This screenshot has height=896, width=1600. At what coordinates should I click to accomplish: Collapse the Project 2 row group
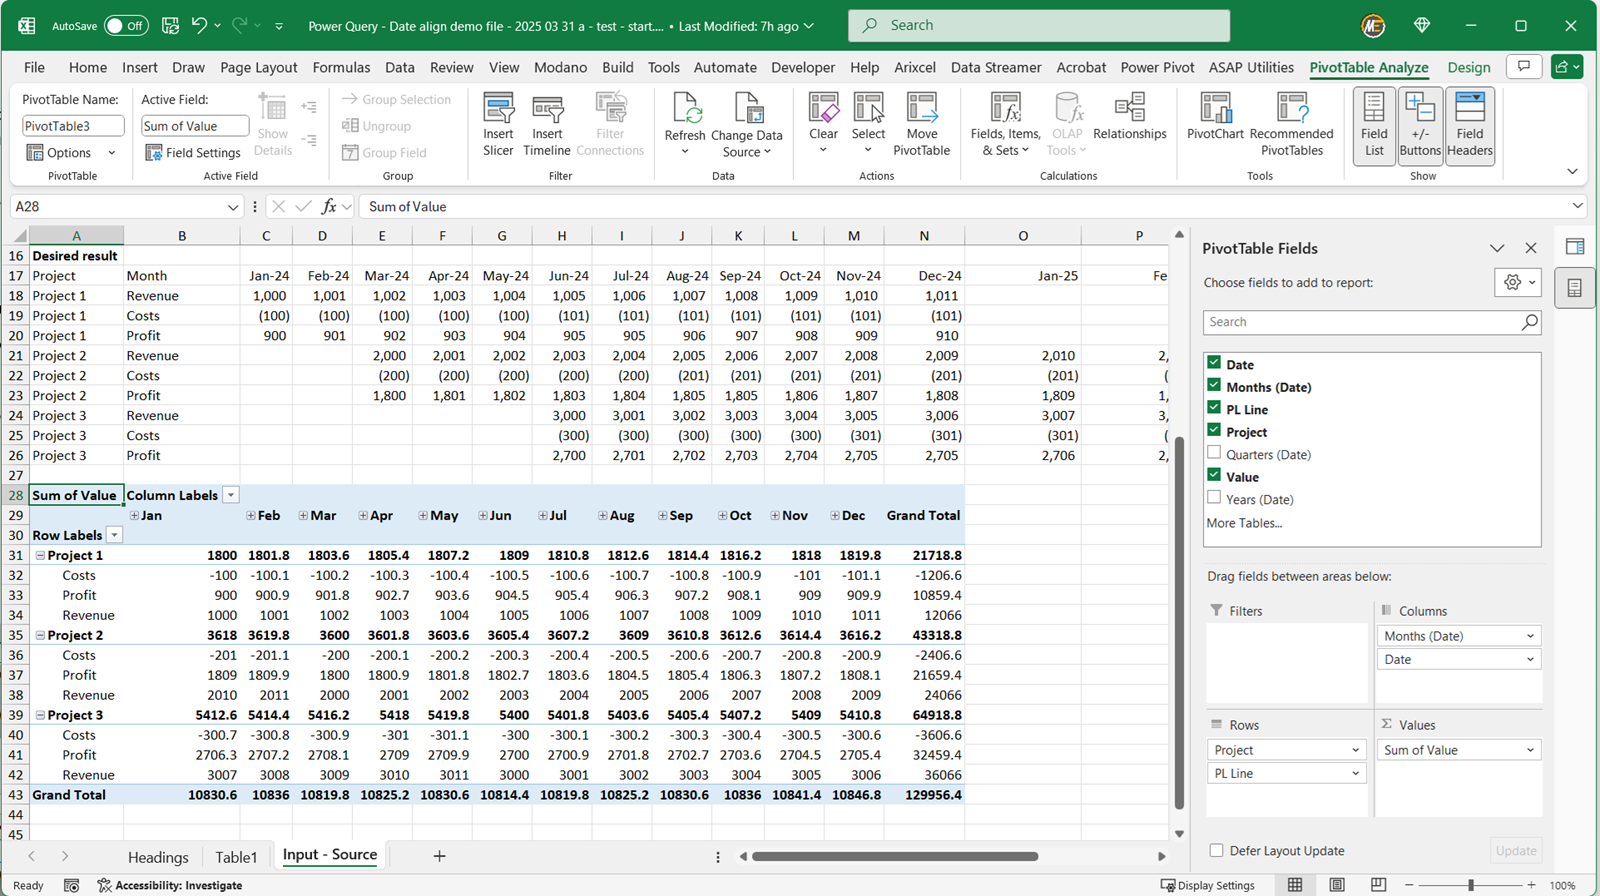[x=40, y=635]
